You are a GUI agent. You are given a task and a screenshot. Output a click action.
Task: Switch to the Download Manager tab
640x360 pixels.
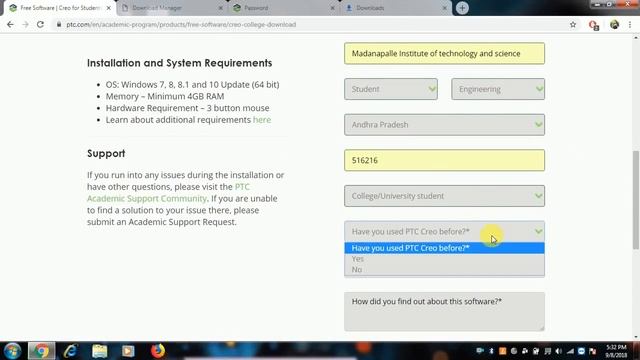click(x=171, y=8)
